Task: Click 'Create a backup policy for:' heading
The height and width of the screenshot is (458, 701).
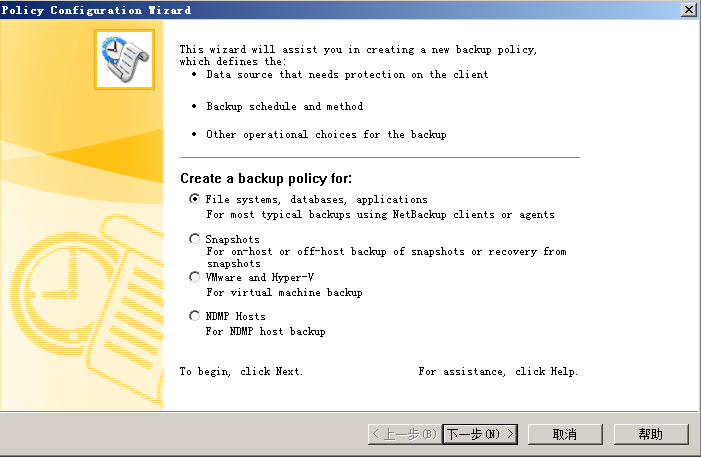Action: tap(266, 178)
